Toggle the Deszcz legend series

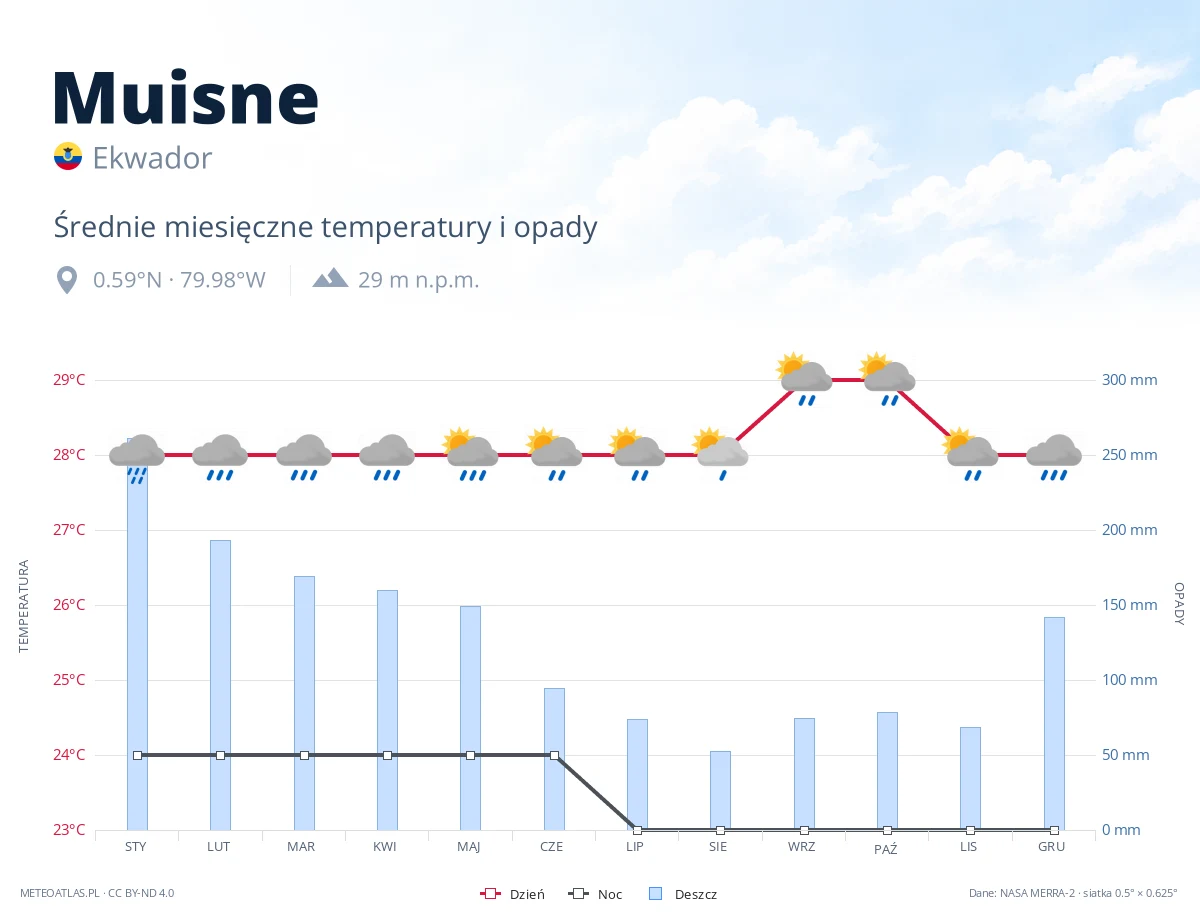tap(683, 894)
